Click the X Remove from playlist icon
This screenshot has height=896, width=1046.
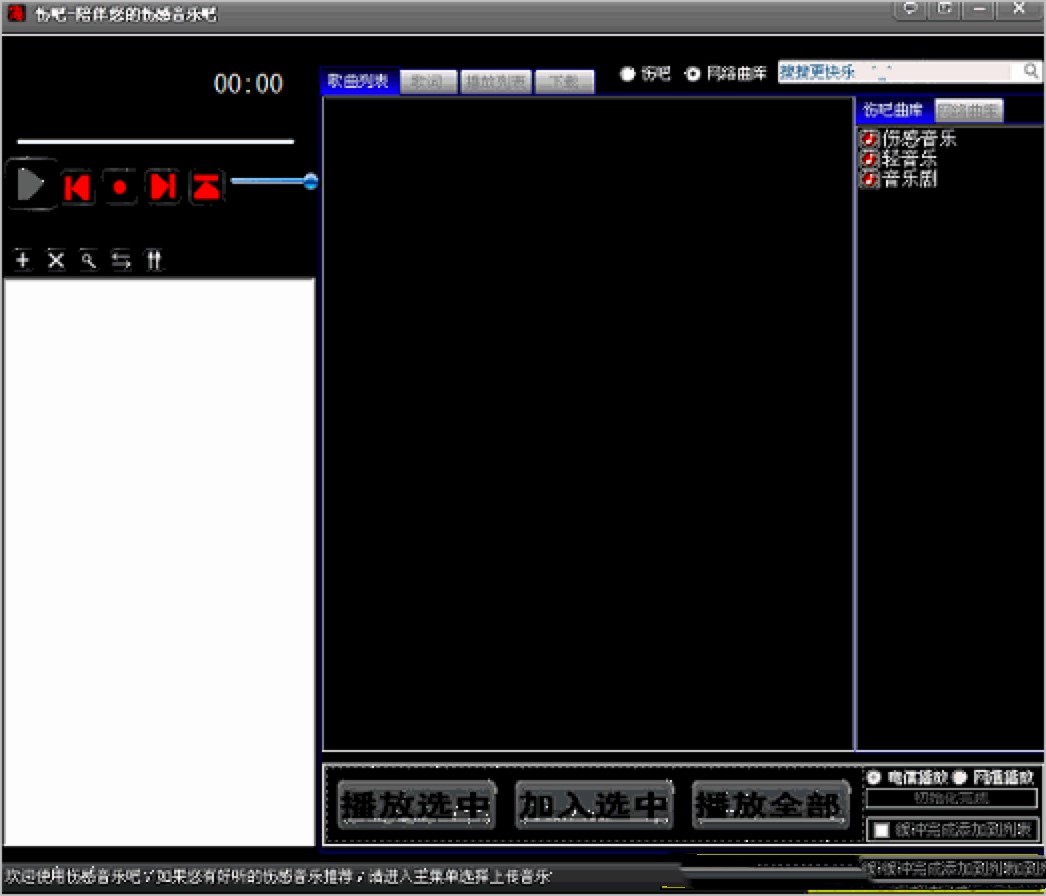pos(56,260)
